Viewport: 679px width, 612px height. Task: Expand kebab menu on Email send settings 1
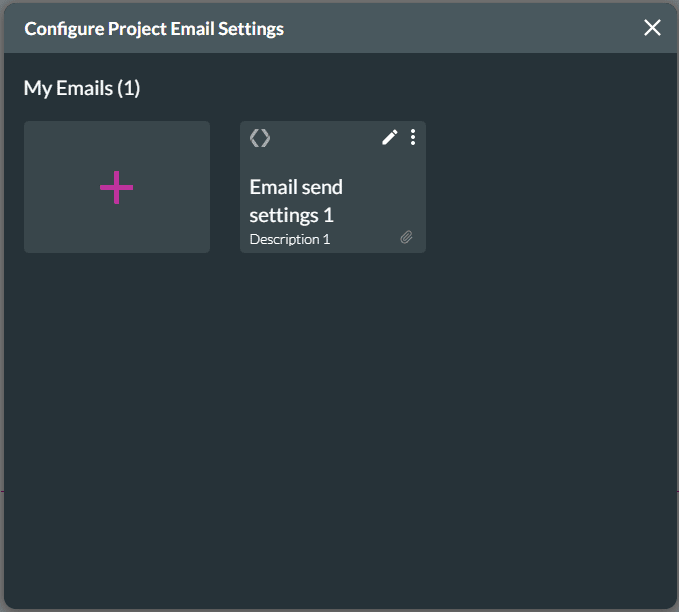point(413,138)
